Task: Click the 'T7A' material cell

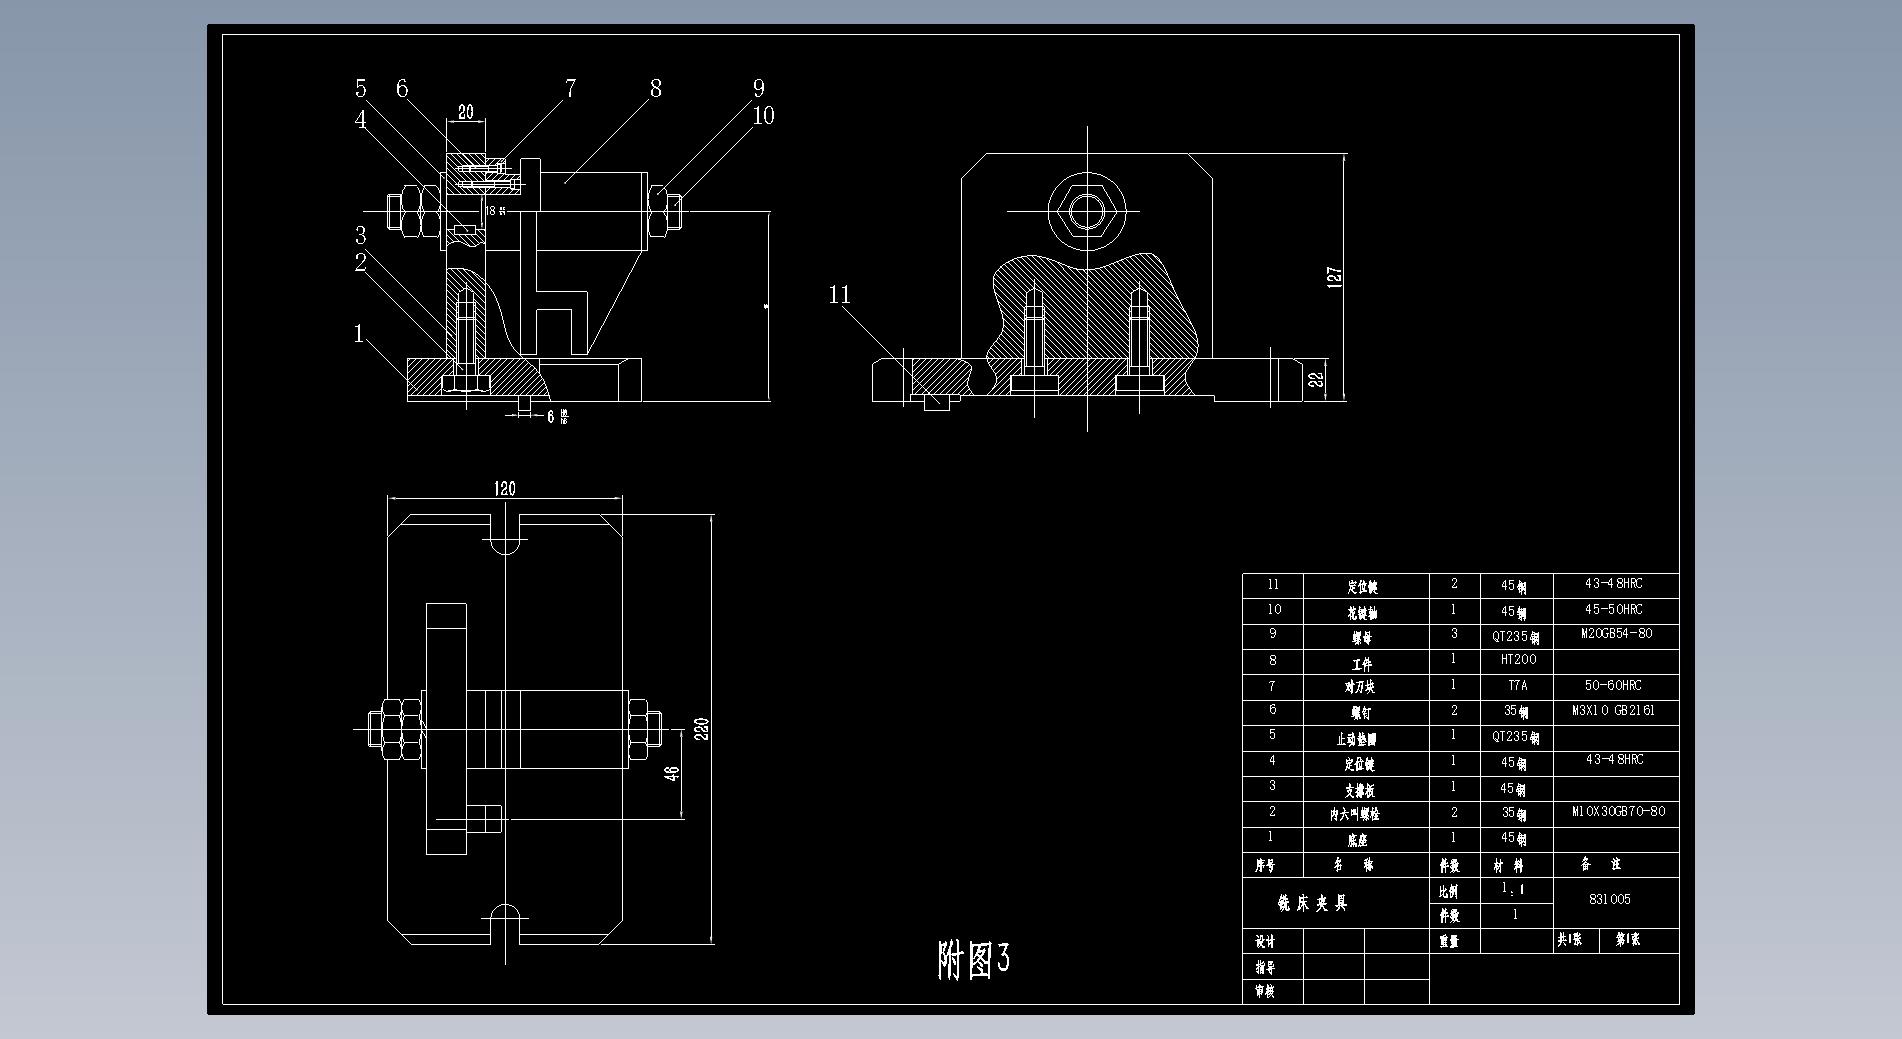Action: click(x=1517, y=685)
